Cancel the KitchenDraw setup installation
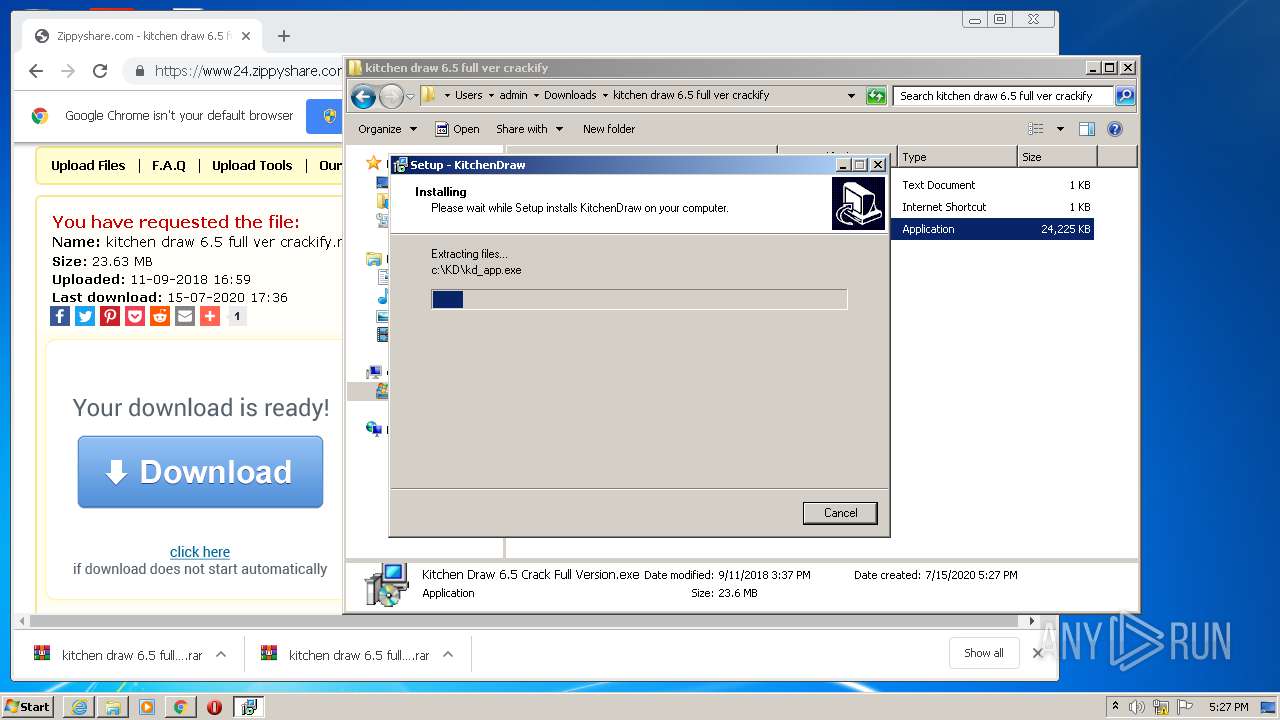 point(840,513)
